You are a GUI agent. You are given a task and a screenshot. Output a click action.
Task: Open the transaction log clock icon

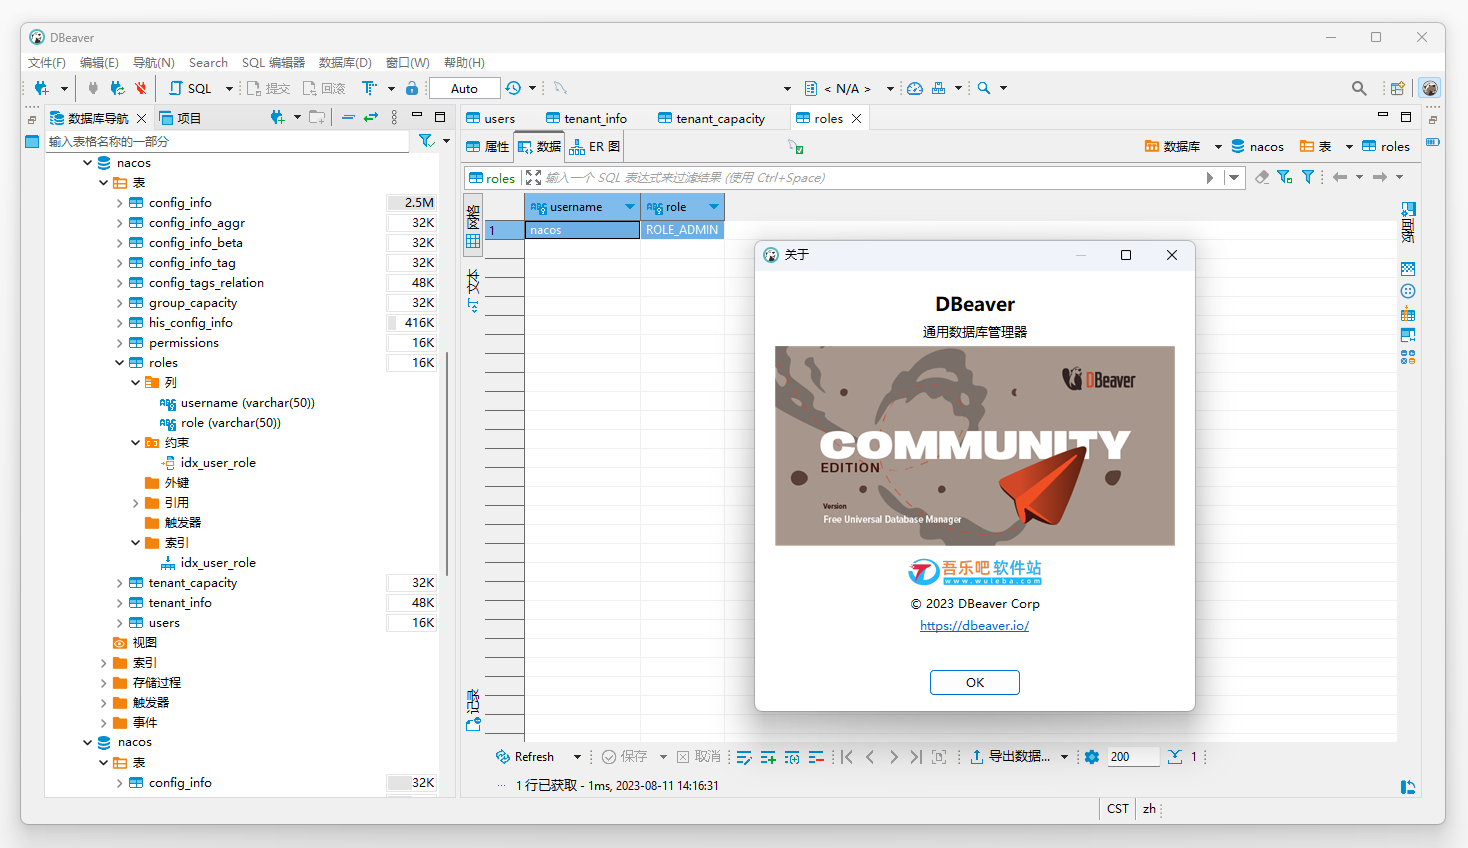[513, 88]
